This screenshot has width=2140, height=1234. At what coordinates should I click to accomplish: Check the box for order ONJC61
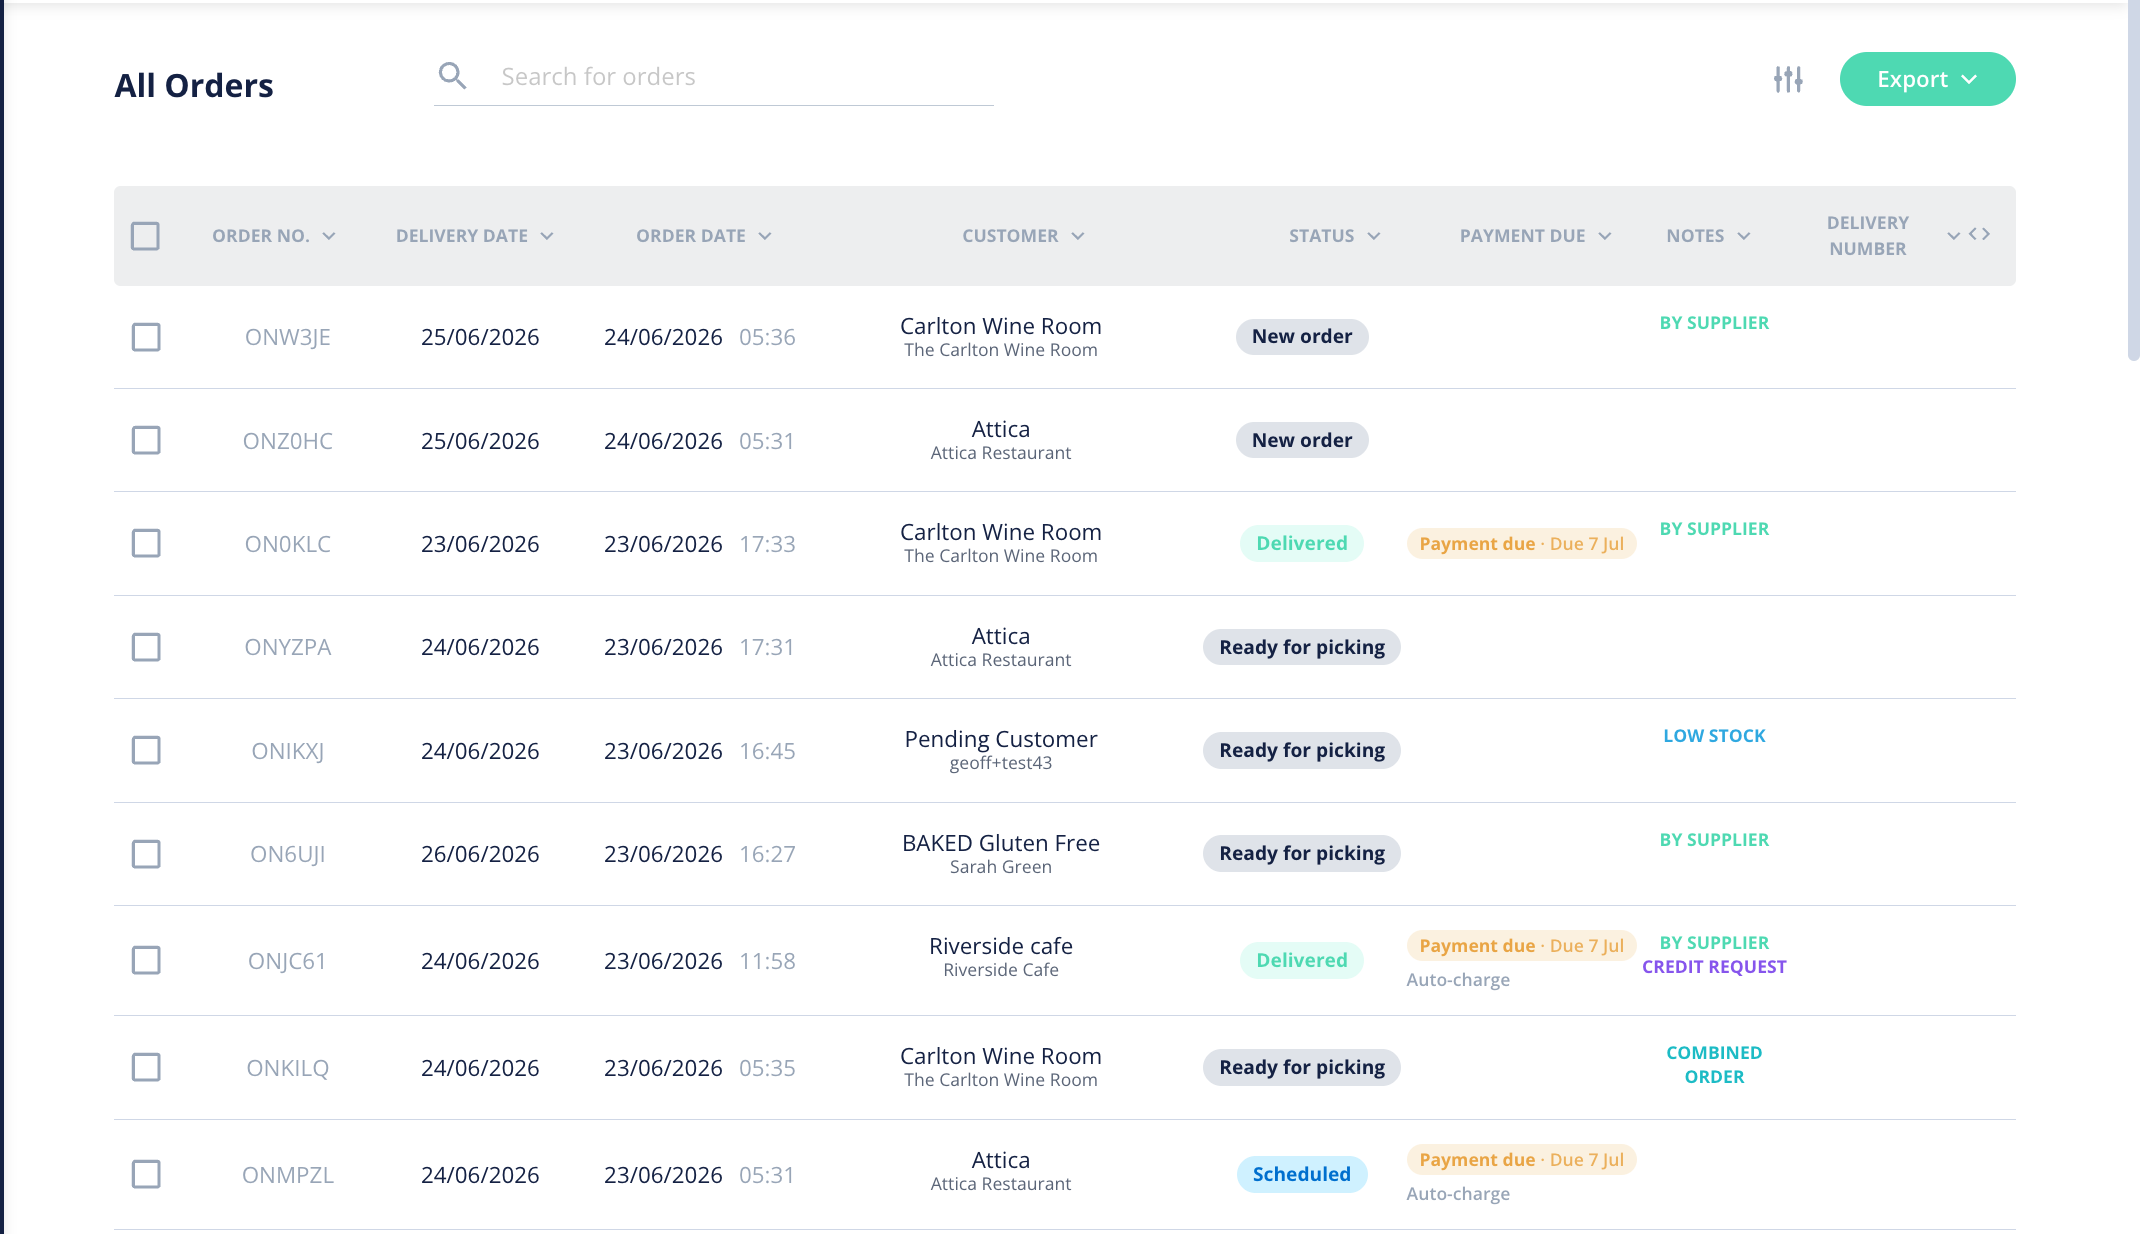coord(146,960)
